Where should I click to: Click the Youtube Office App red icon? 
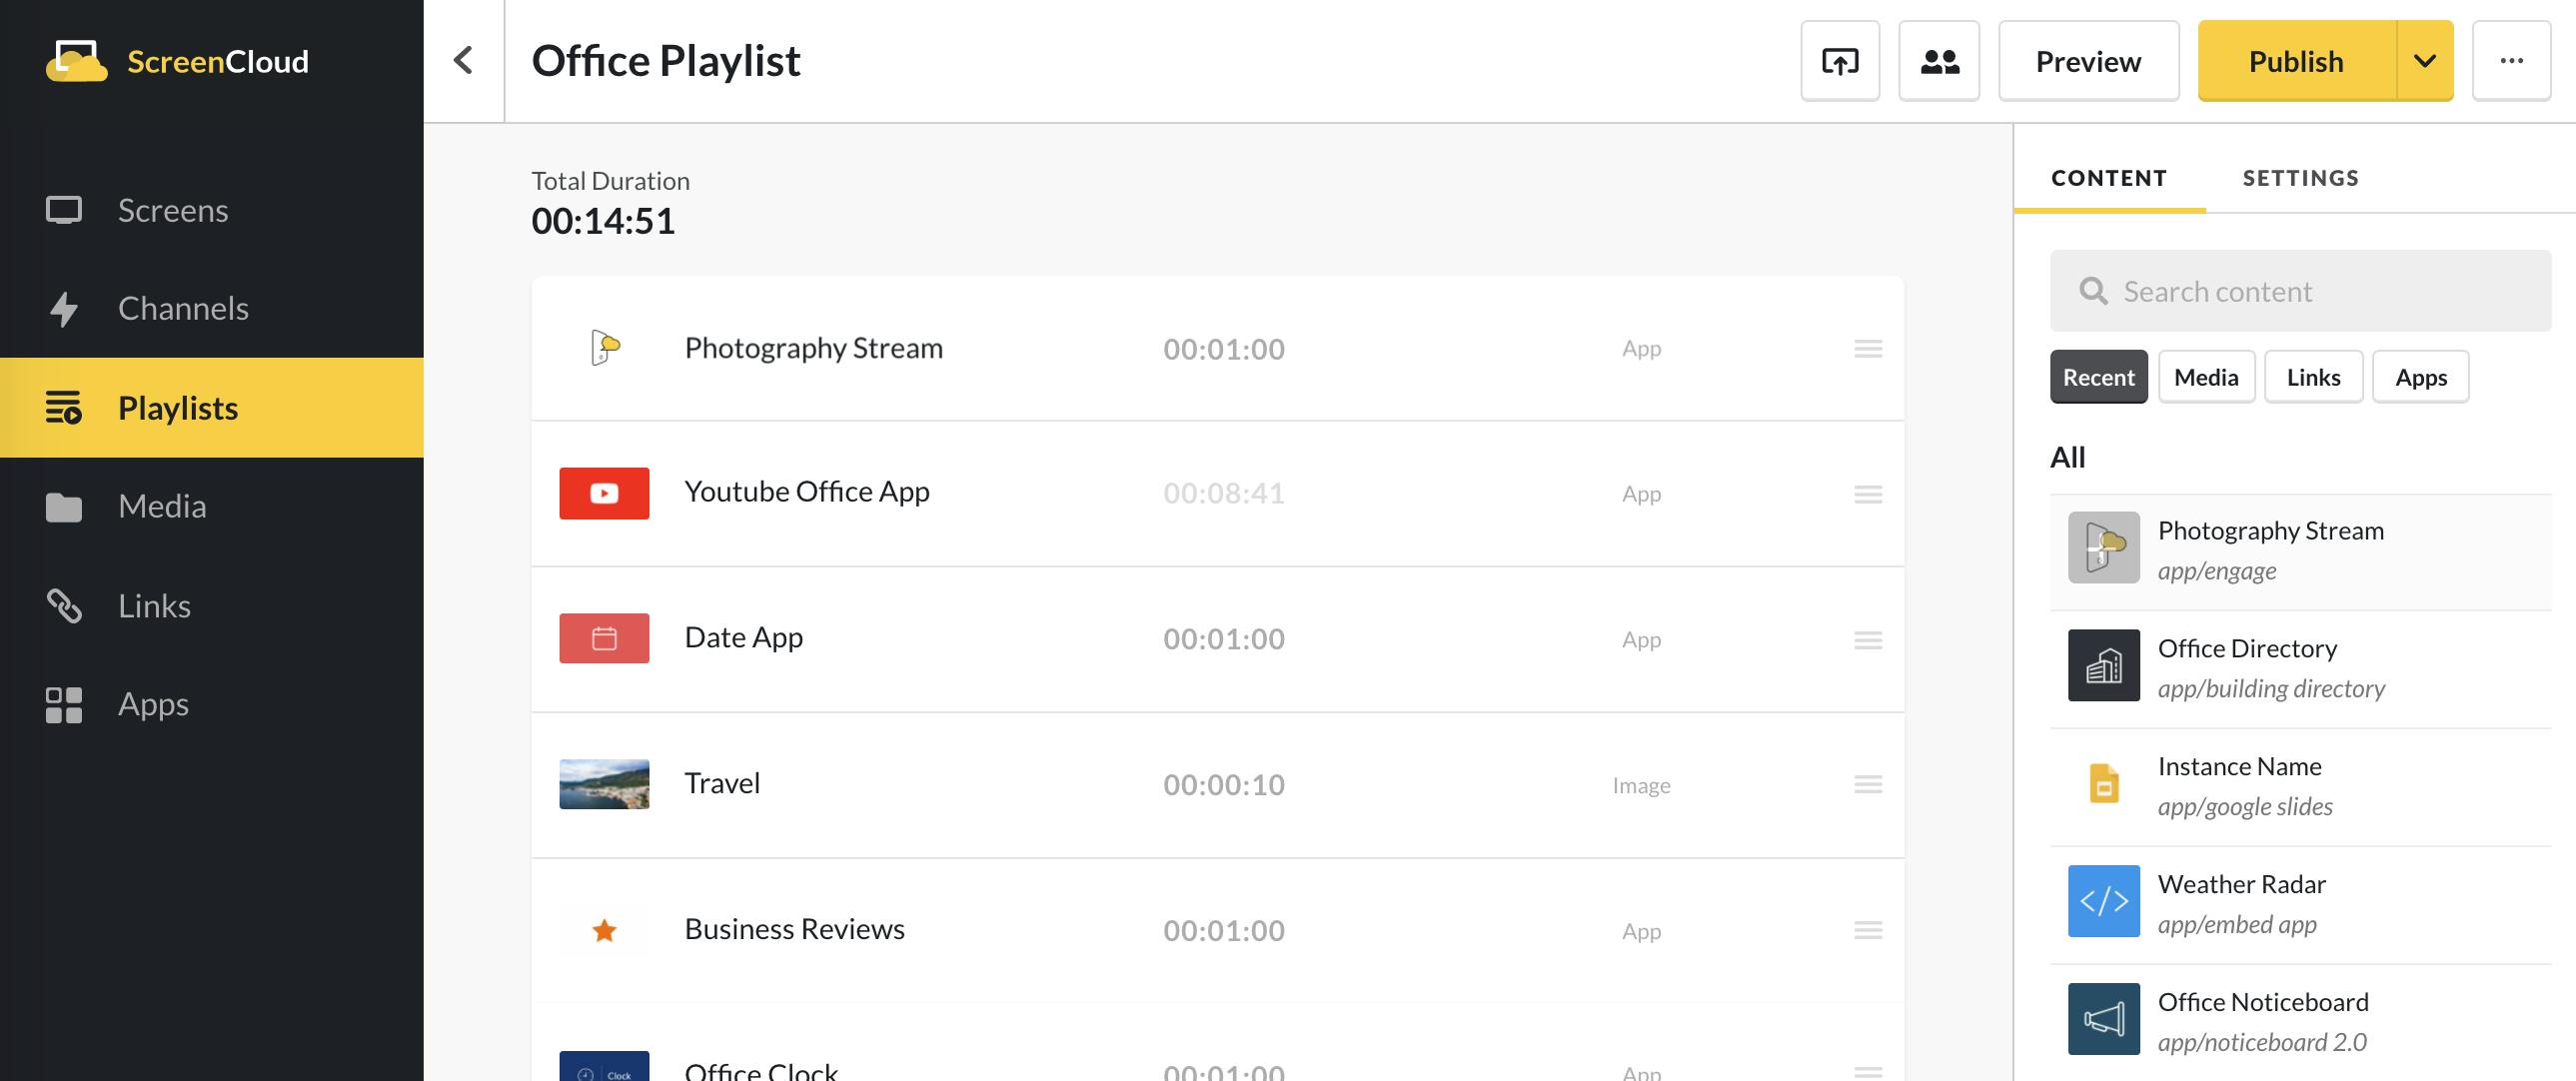click(x=604, y=493)
